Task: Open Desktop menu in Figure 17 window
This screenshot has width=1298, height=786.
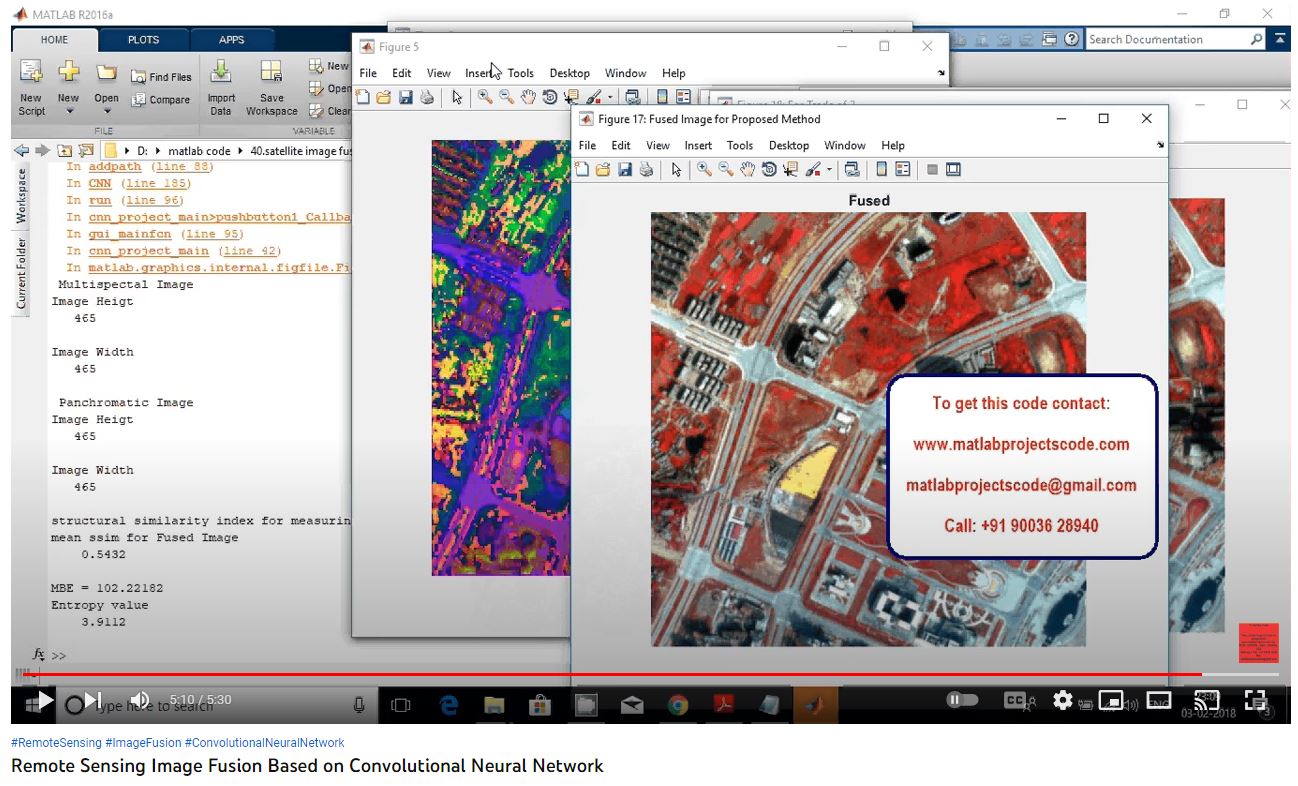Action: (789, 146)
